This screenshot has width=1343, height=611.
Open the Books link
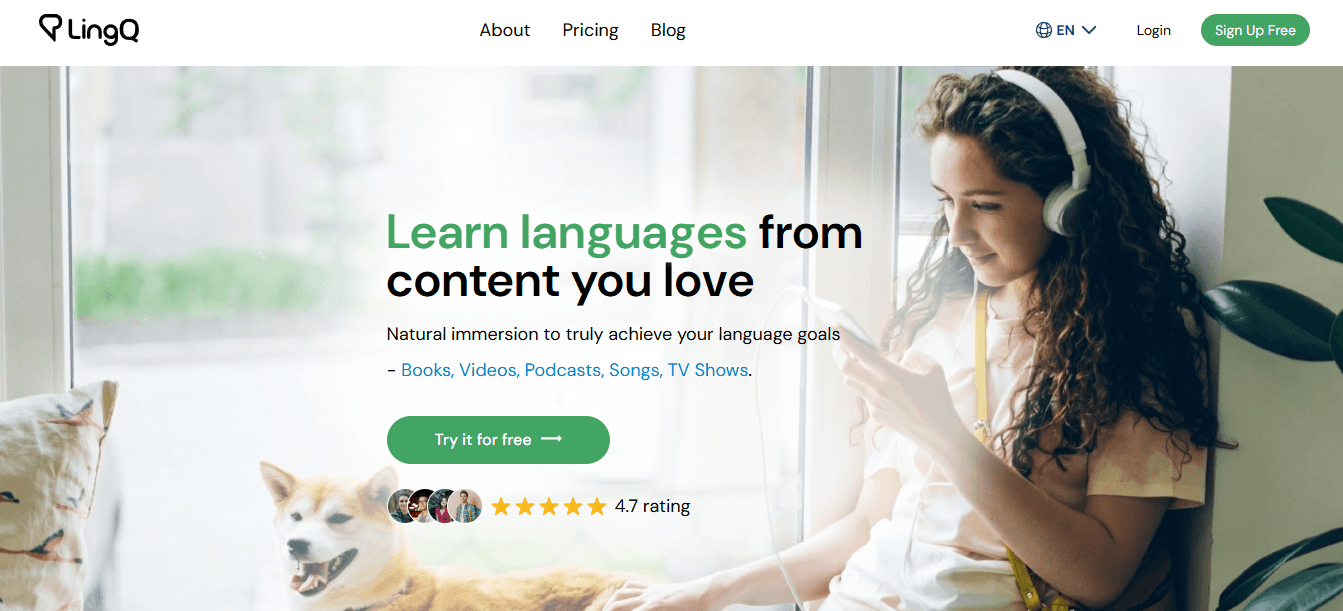(x=428, y=370)
